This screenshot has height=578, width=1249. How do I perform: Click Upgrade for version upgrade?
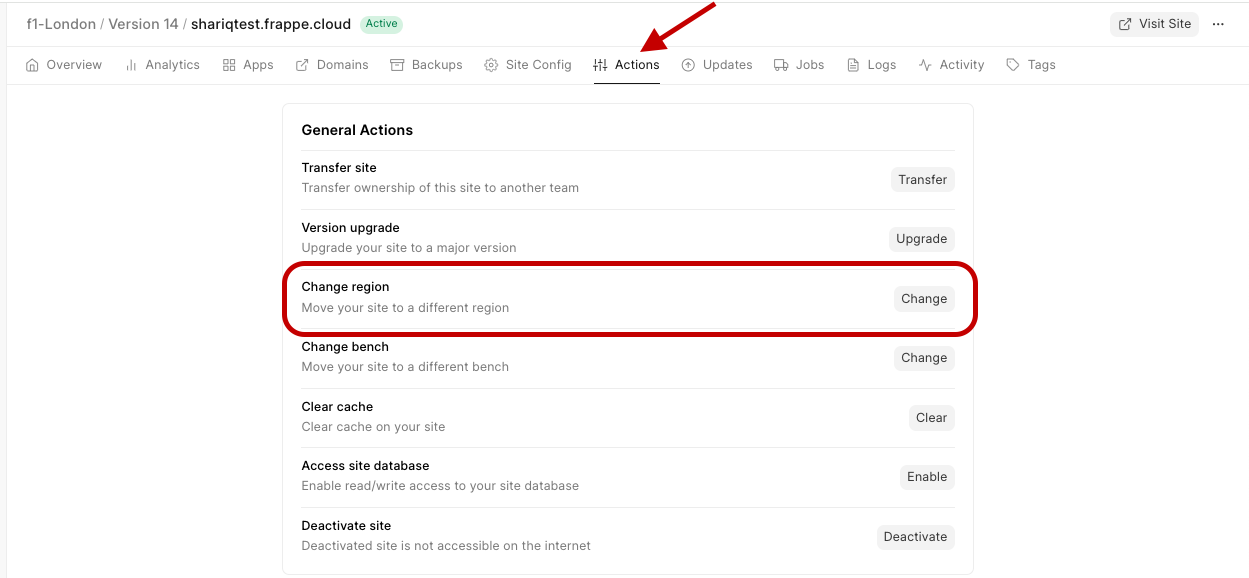[x=921, y=239]
